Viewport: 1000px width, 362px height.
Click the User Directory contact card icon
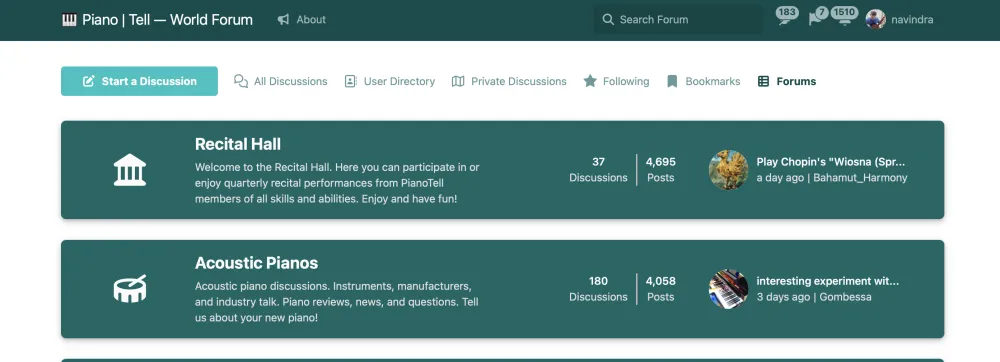tap(350, 81)
